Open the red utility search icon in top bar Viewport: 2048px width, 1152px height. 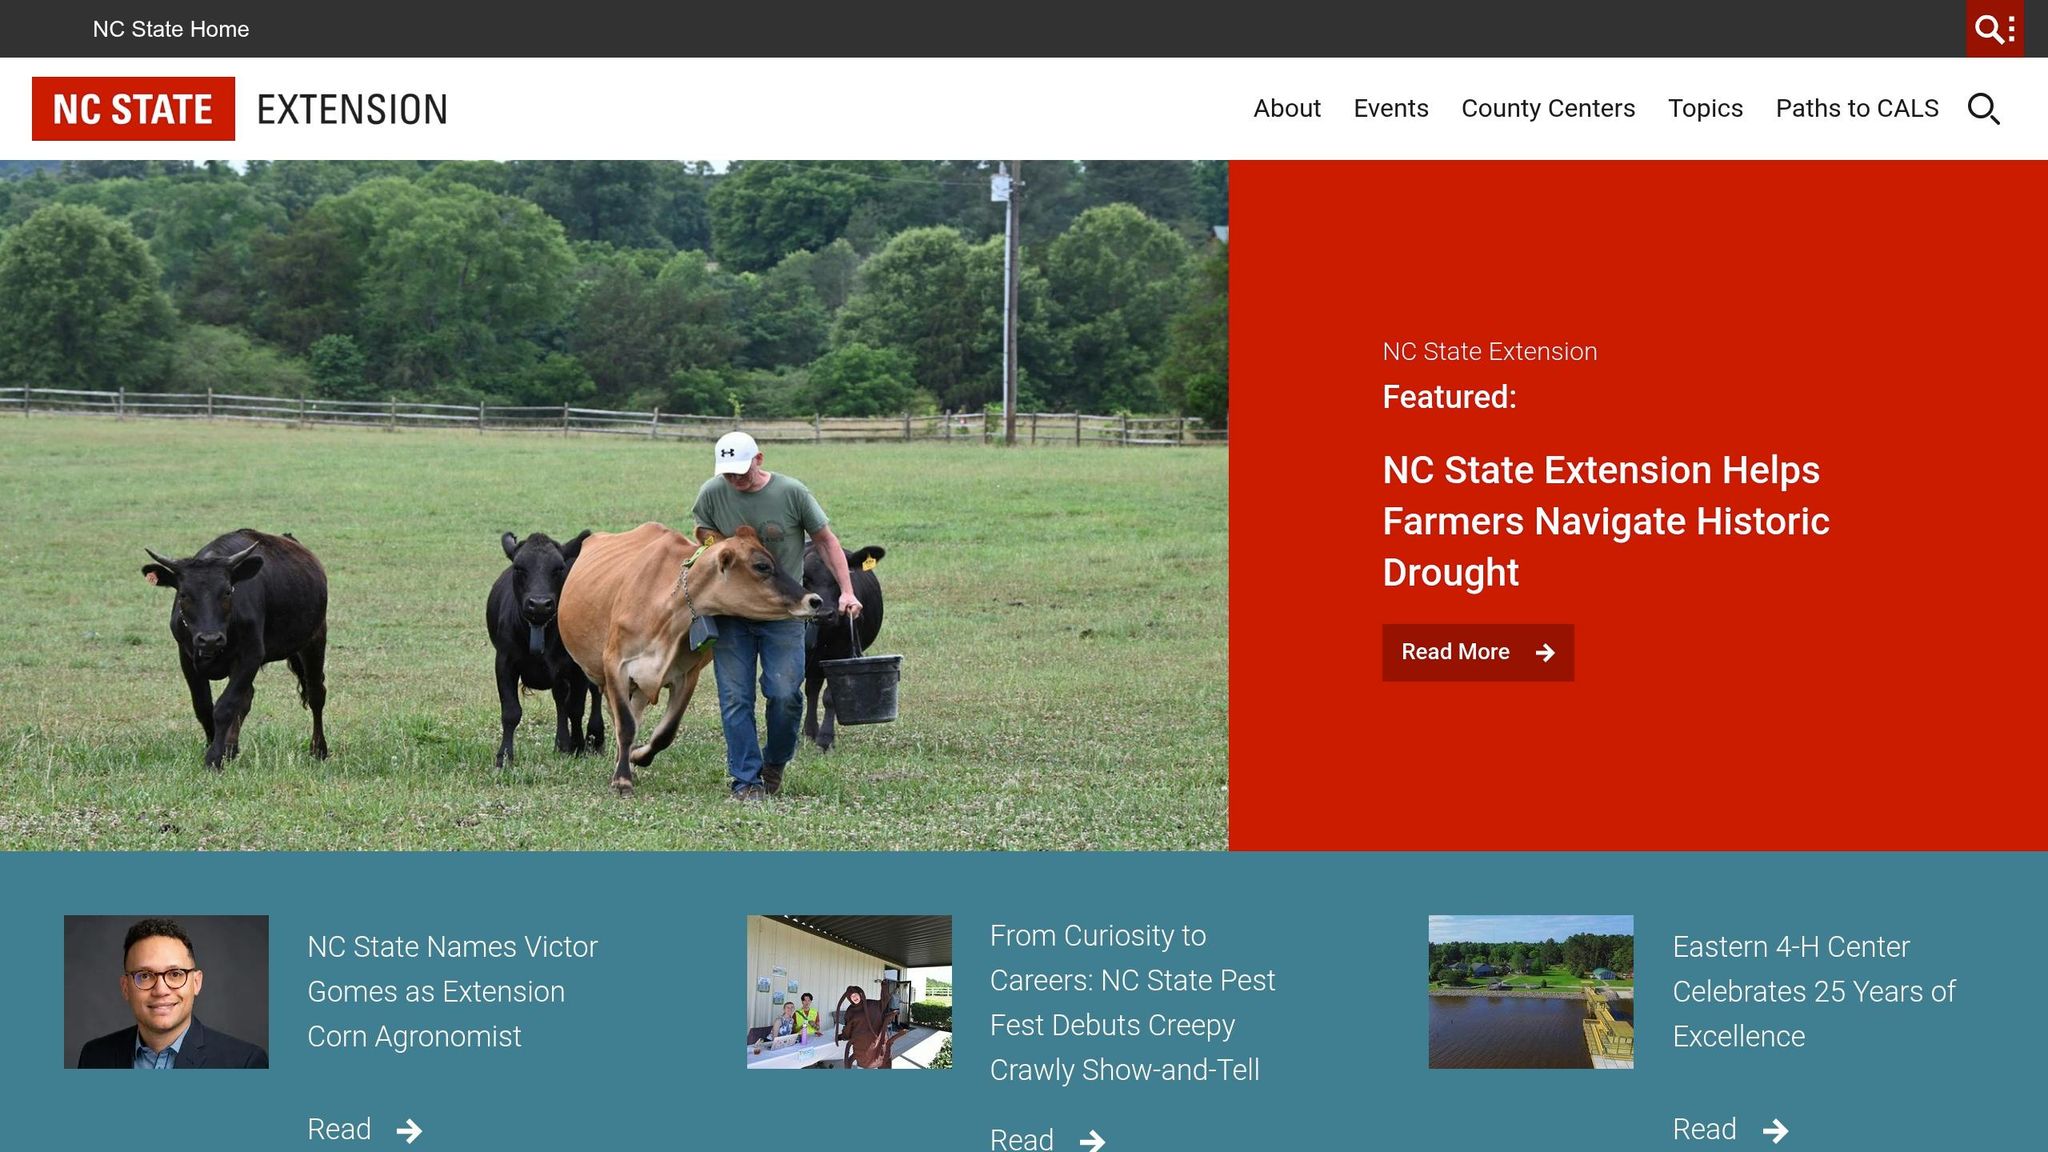pyautogui.click(x=1995, y=29)
